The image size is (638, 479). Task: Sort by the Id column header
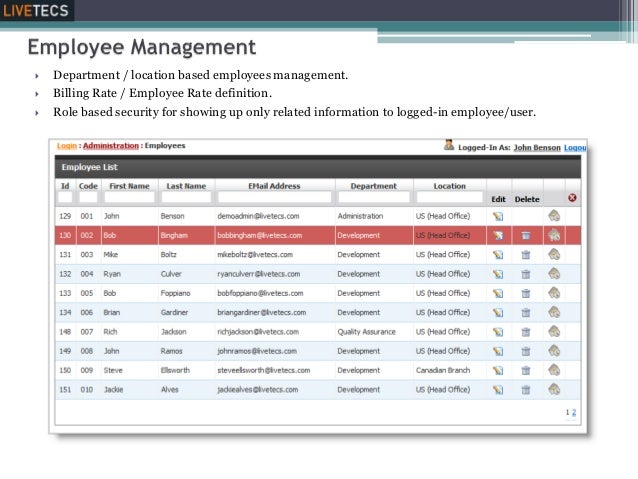65,186
